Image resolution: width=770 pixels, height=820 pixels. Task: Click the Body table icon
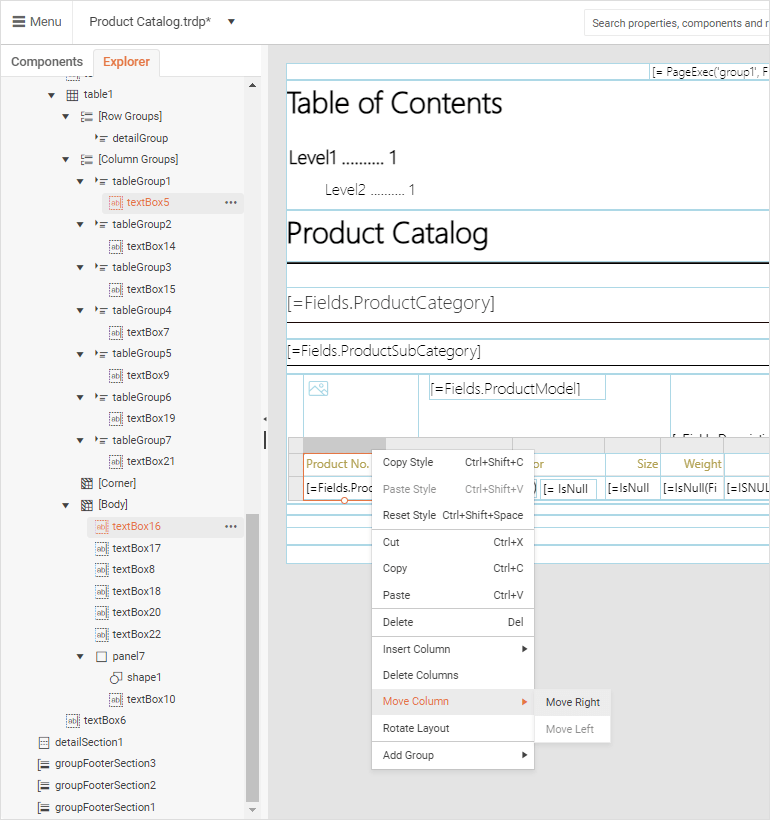tap(87, 505)
